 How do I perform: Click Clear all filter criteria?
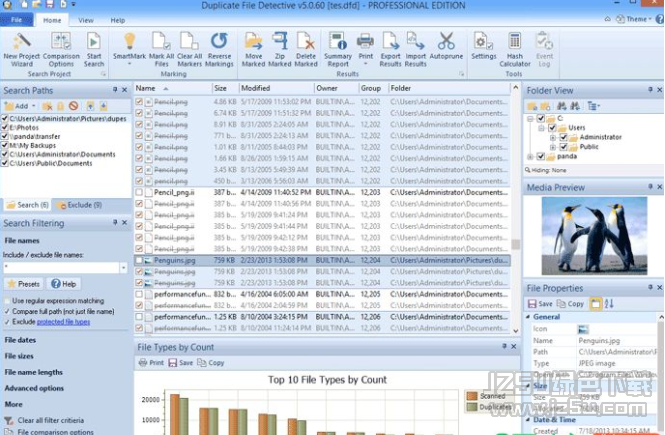pyautogui.click(x=50, y=420)
